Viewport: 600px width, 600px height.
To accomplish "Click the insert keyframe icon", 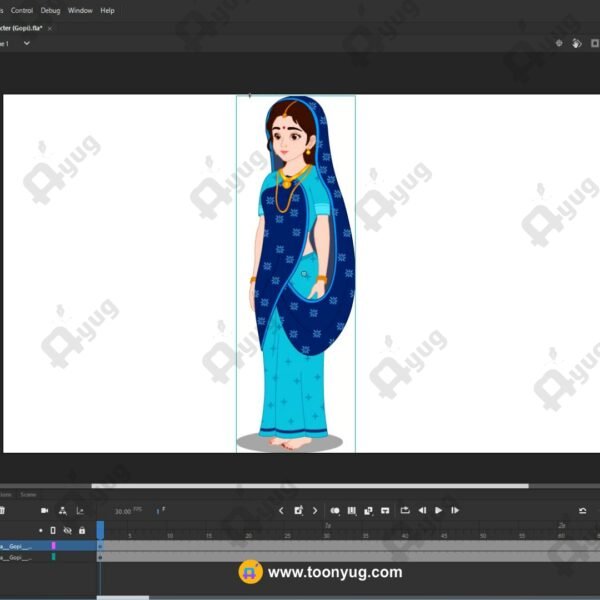I will point(298,510).
